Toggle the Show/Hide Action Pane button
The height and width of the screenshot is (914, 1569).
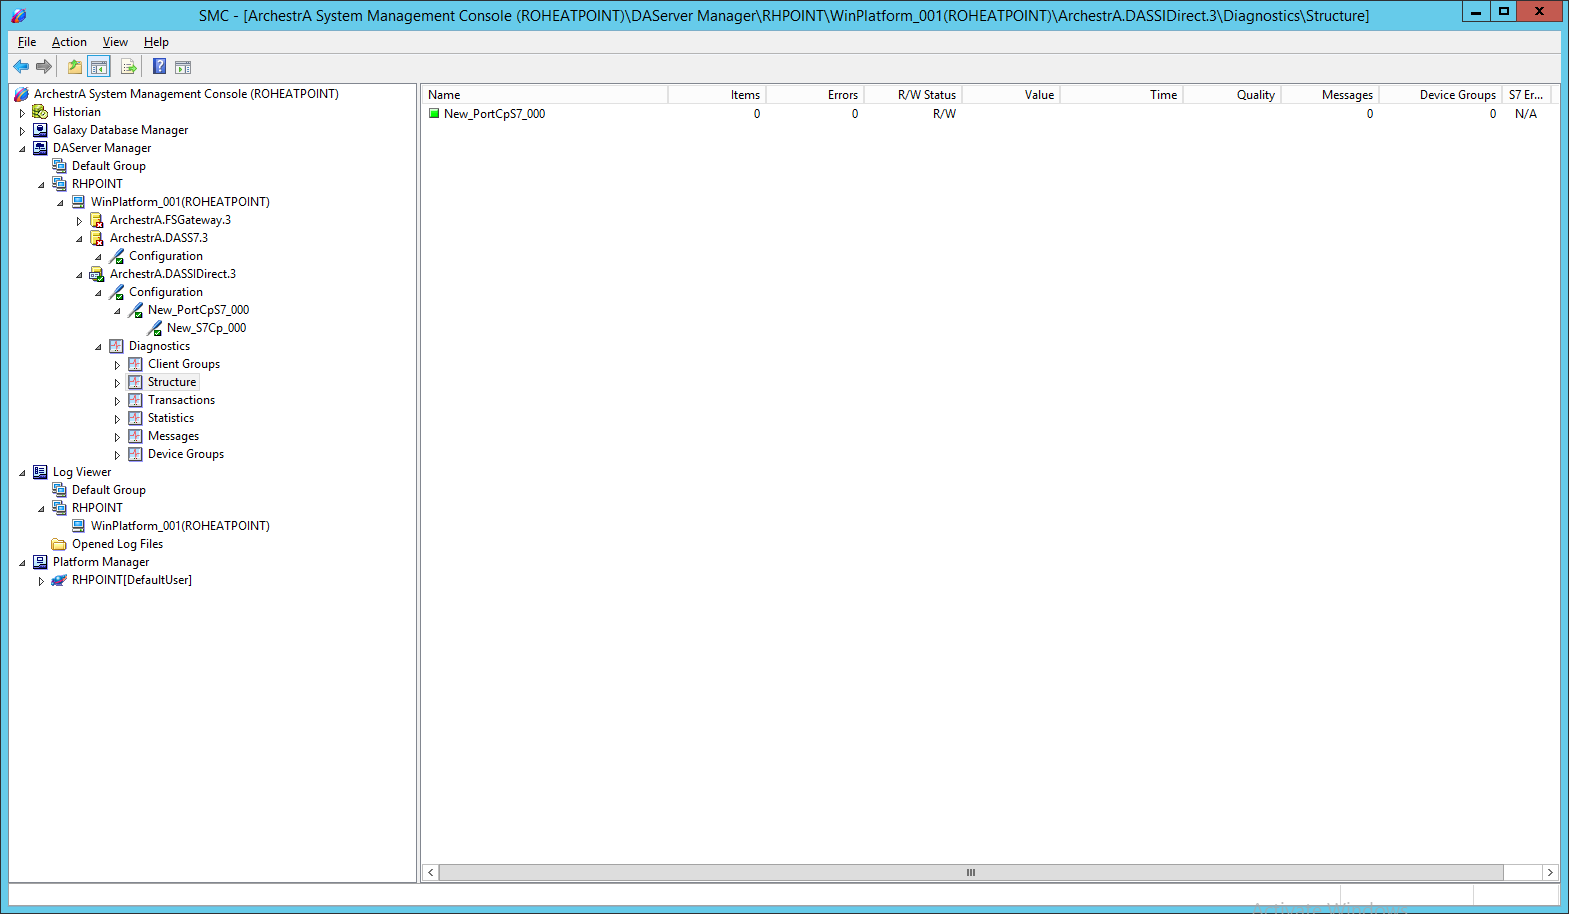point(183,67)
